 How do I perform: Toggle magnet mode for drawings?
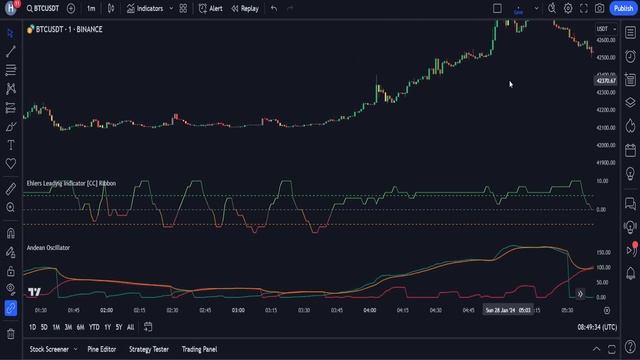[x=11, y=233]
